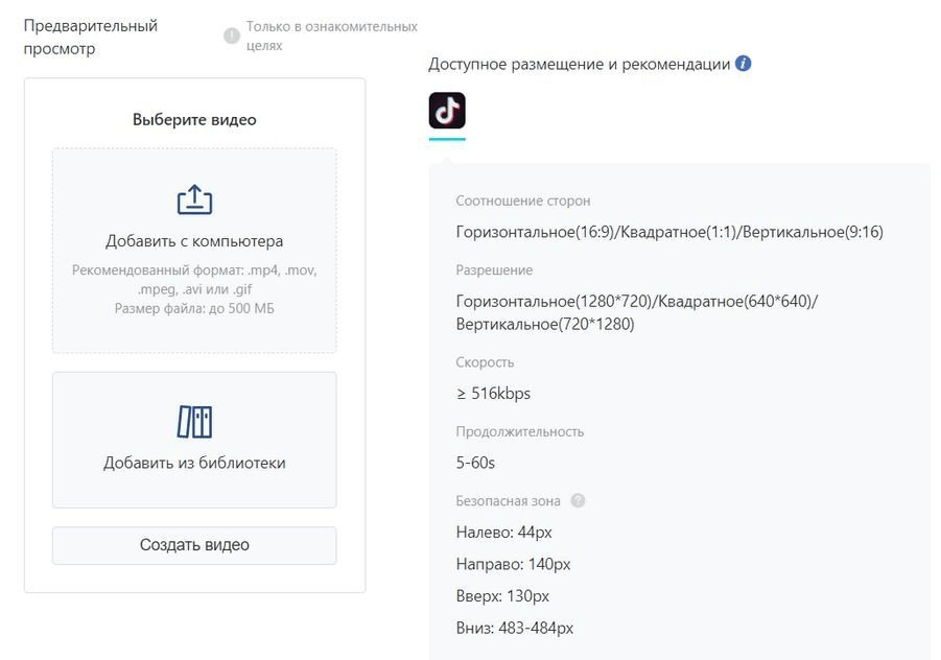Click the ≥ 516kbps speed value
Image resolution: width=941 pixels, height=660 pixels.
[493, 394]
